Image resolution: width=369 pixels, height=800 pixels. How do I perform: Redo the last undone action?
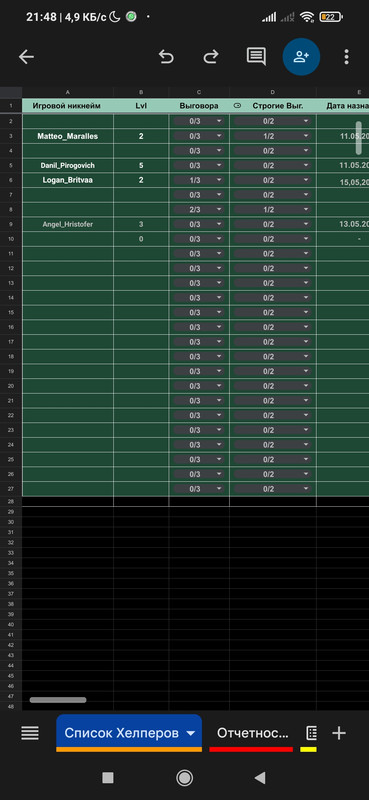[x=210, y=57]
